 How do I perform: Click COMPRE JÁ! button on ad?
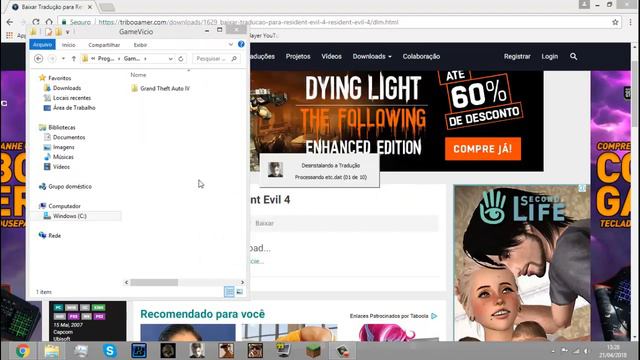pyautogui.click(x=483, y=149)
